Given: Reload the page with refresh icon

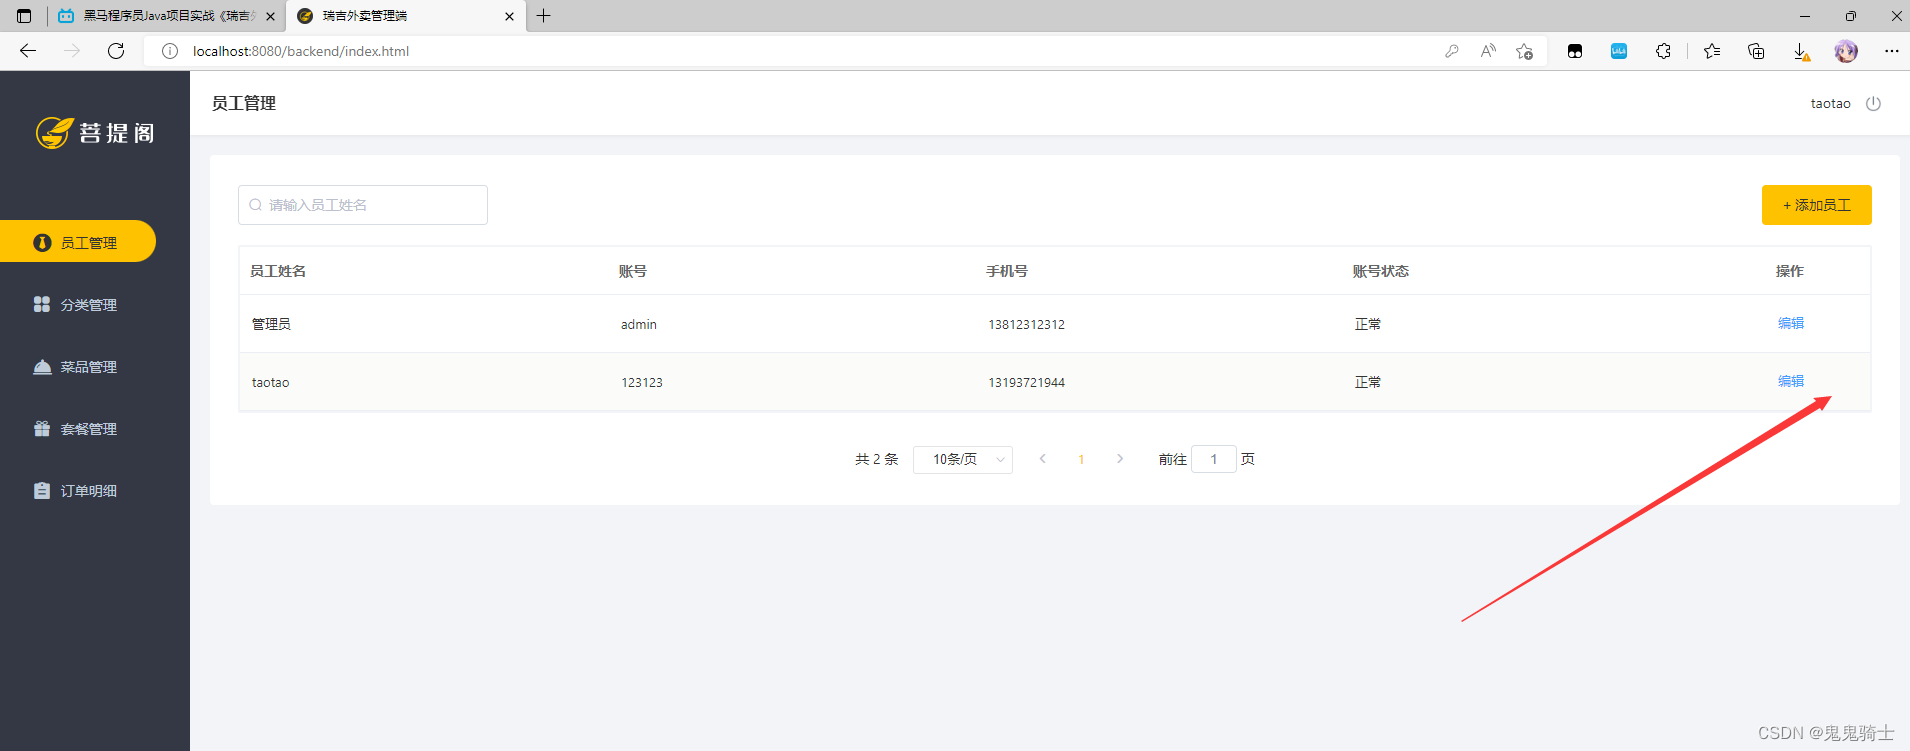Looking at the screenshot, I should point(116,51).
